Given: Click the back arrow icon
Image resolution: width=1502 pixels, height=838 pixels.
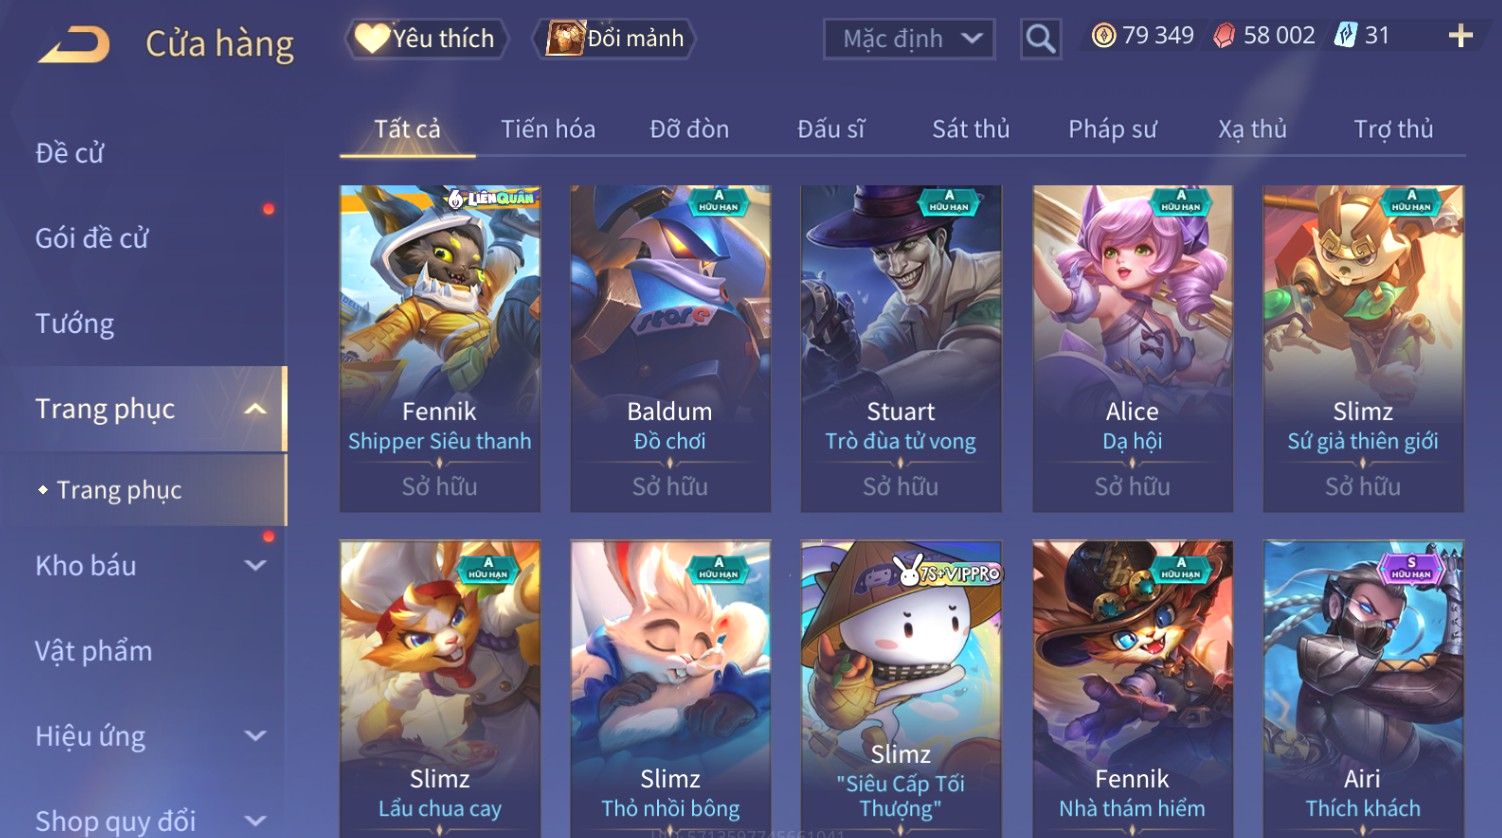Looking at the screenshot, I should pos(74,44).
